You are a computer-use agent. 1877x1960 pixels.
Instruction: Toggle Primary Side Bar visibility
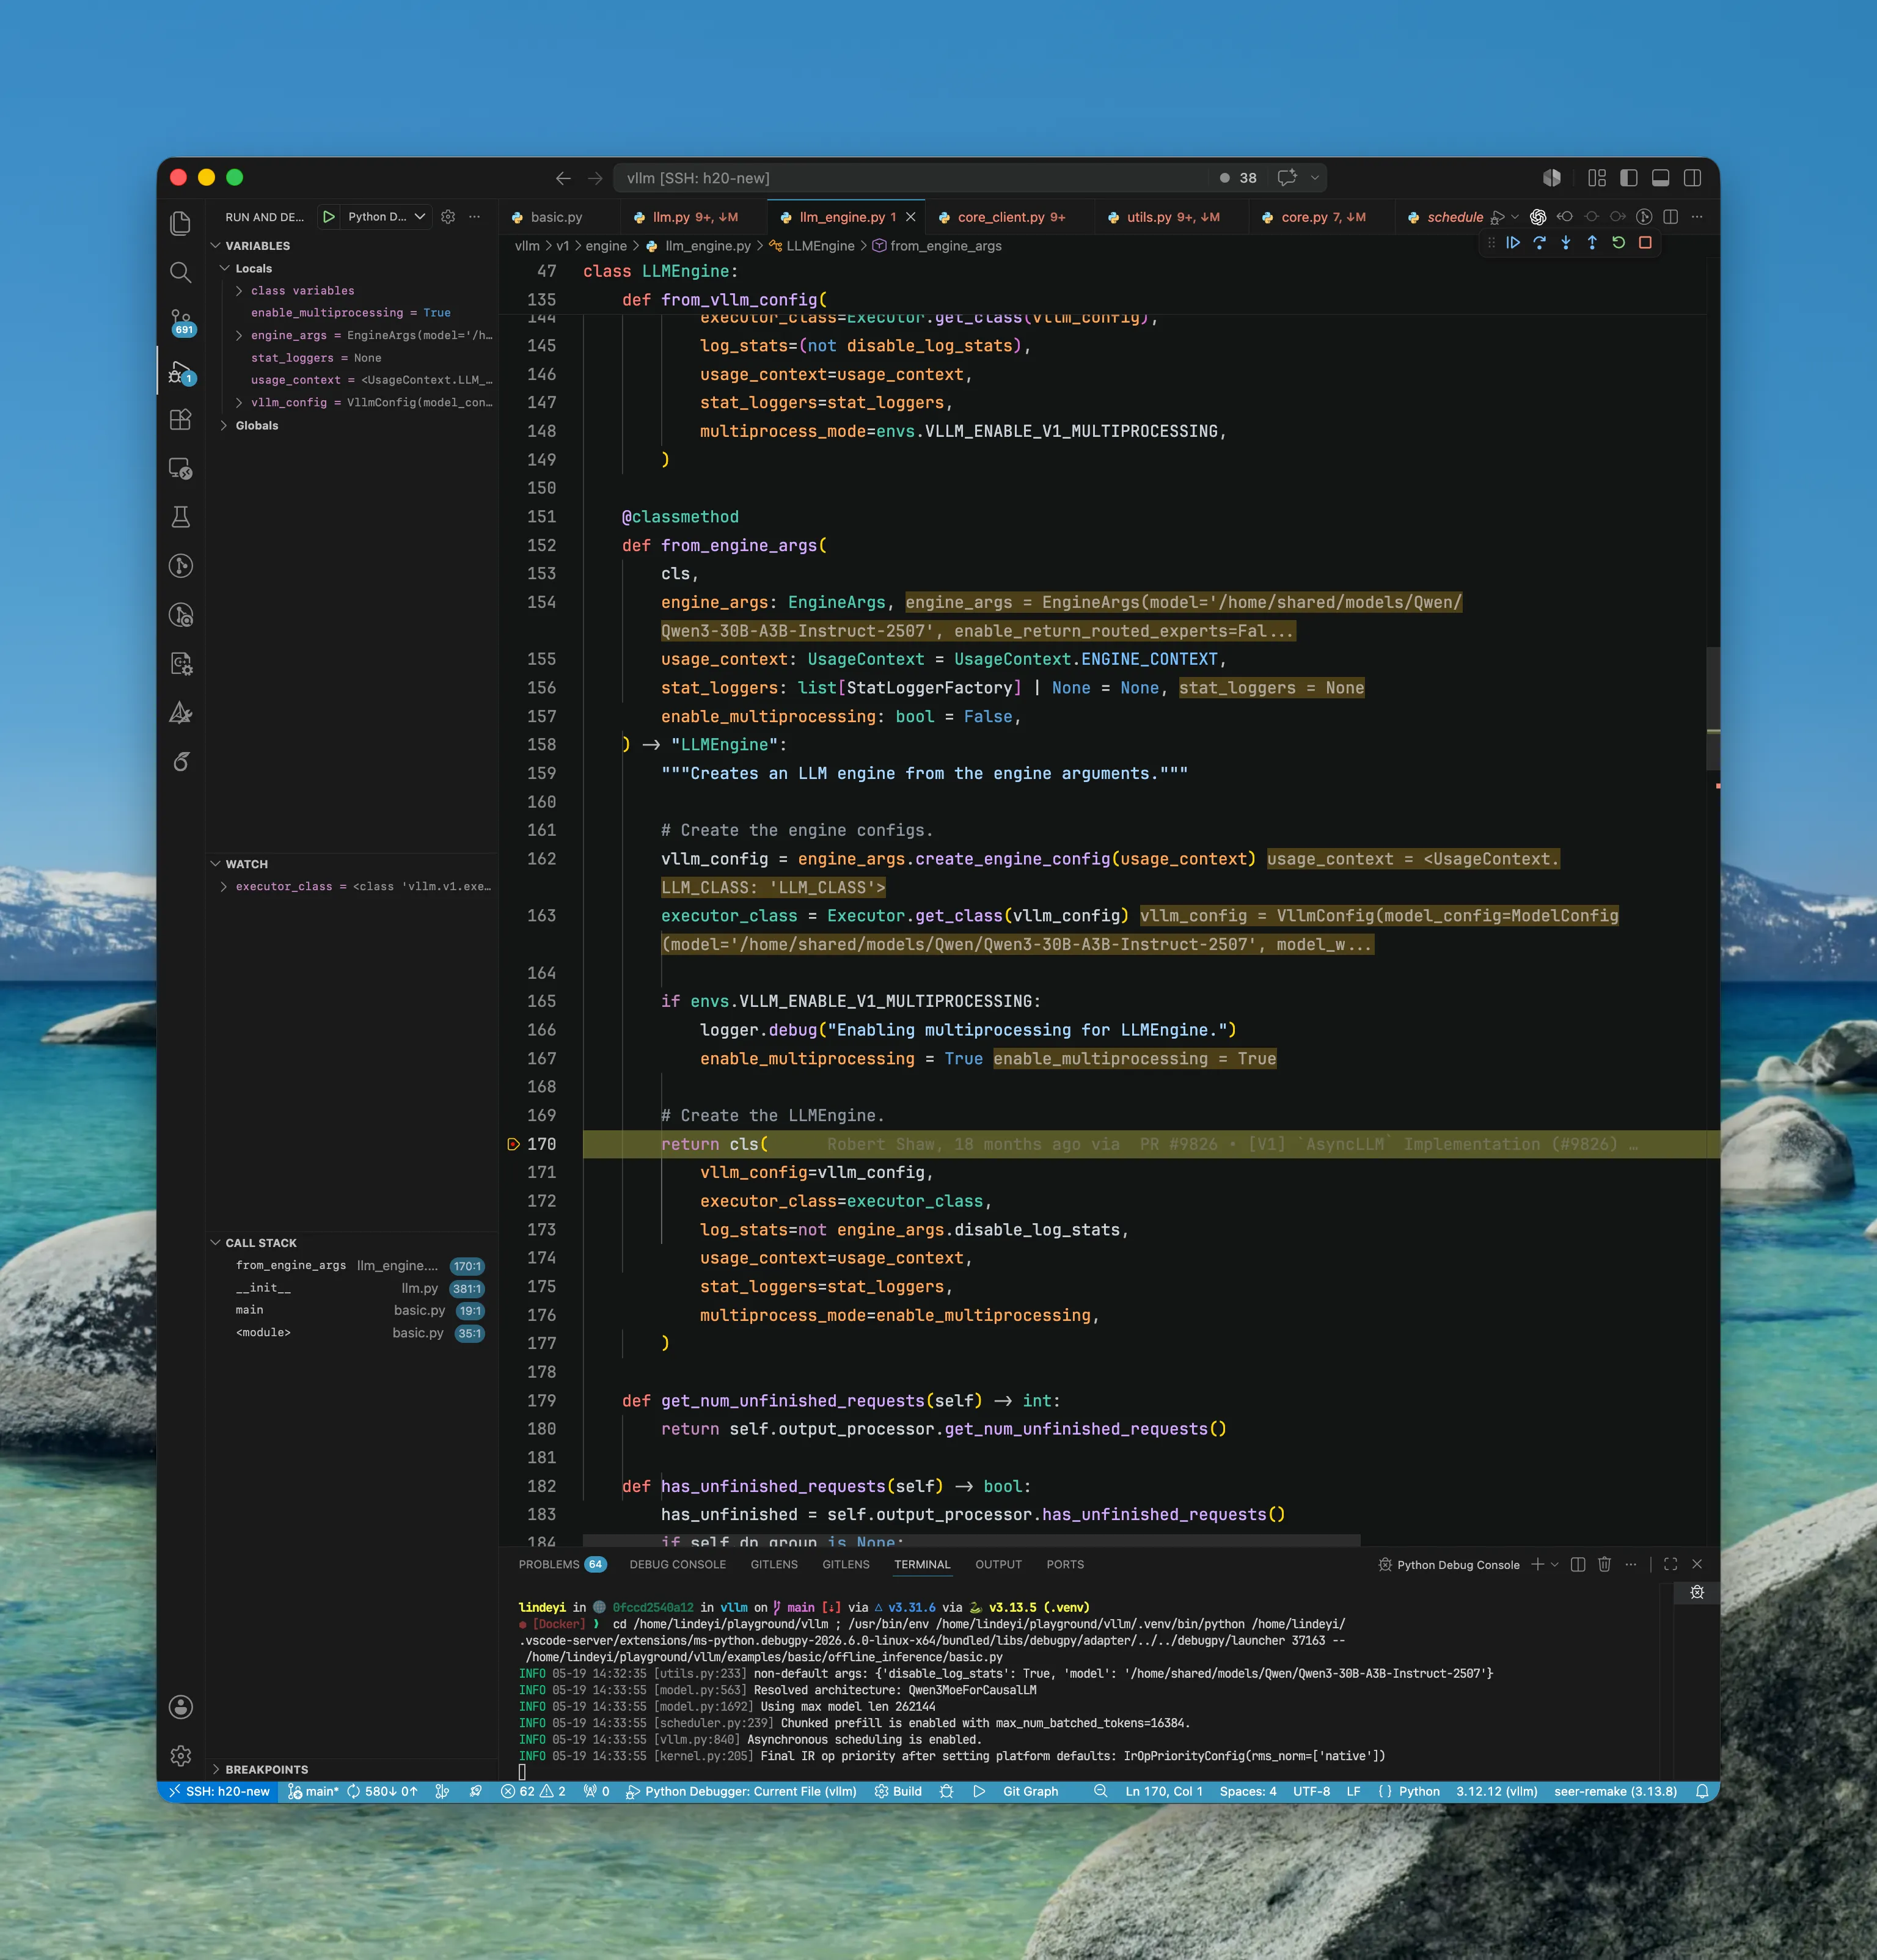coord(1629,178)
